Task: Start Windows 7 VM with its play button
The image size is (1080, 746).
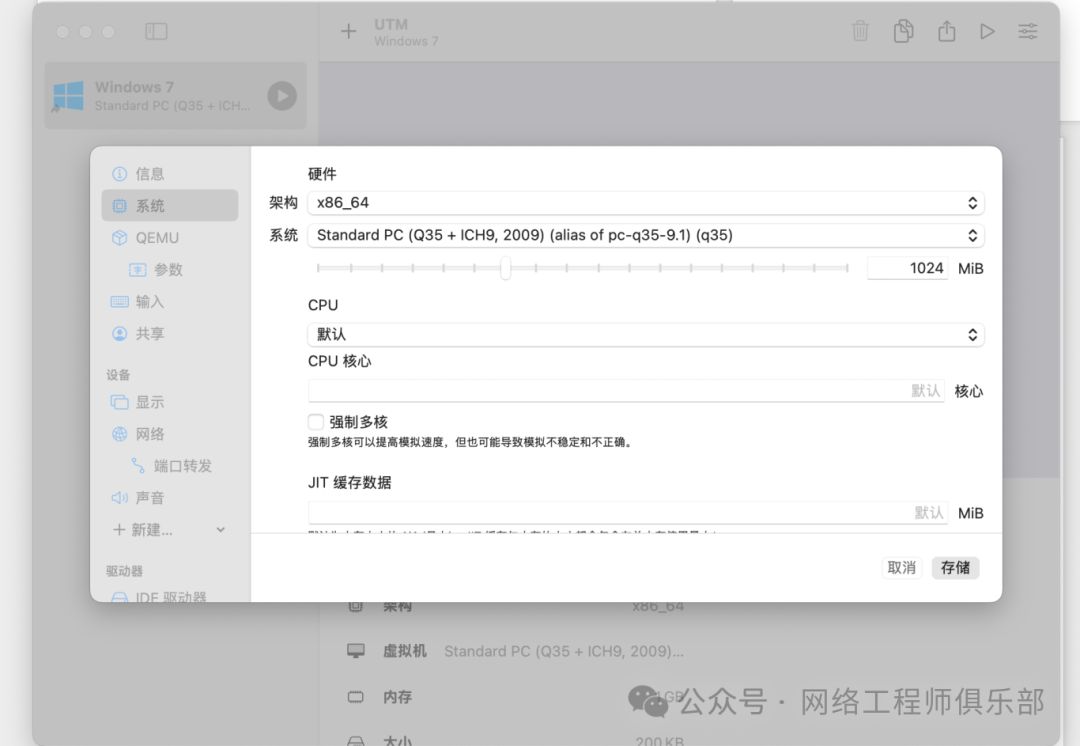Action: click(x=282, y=96)
